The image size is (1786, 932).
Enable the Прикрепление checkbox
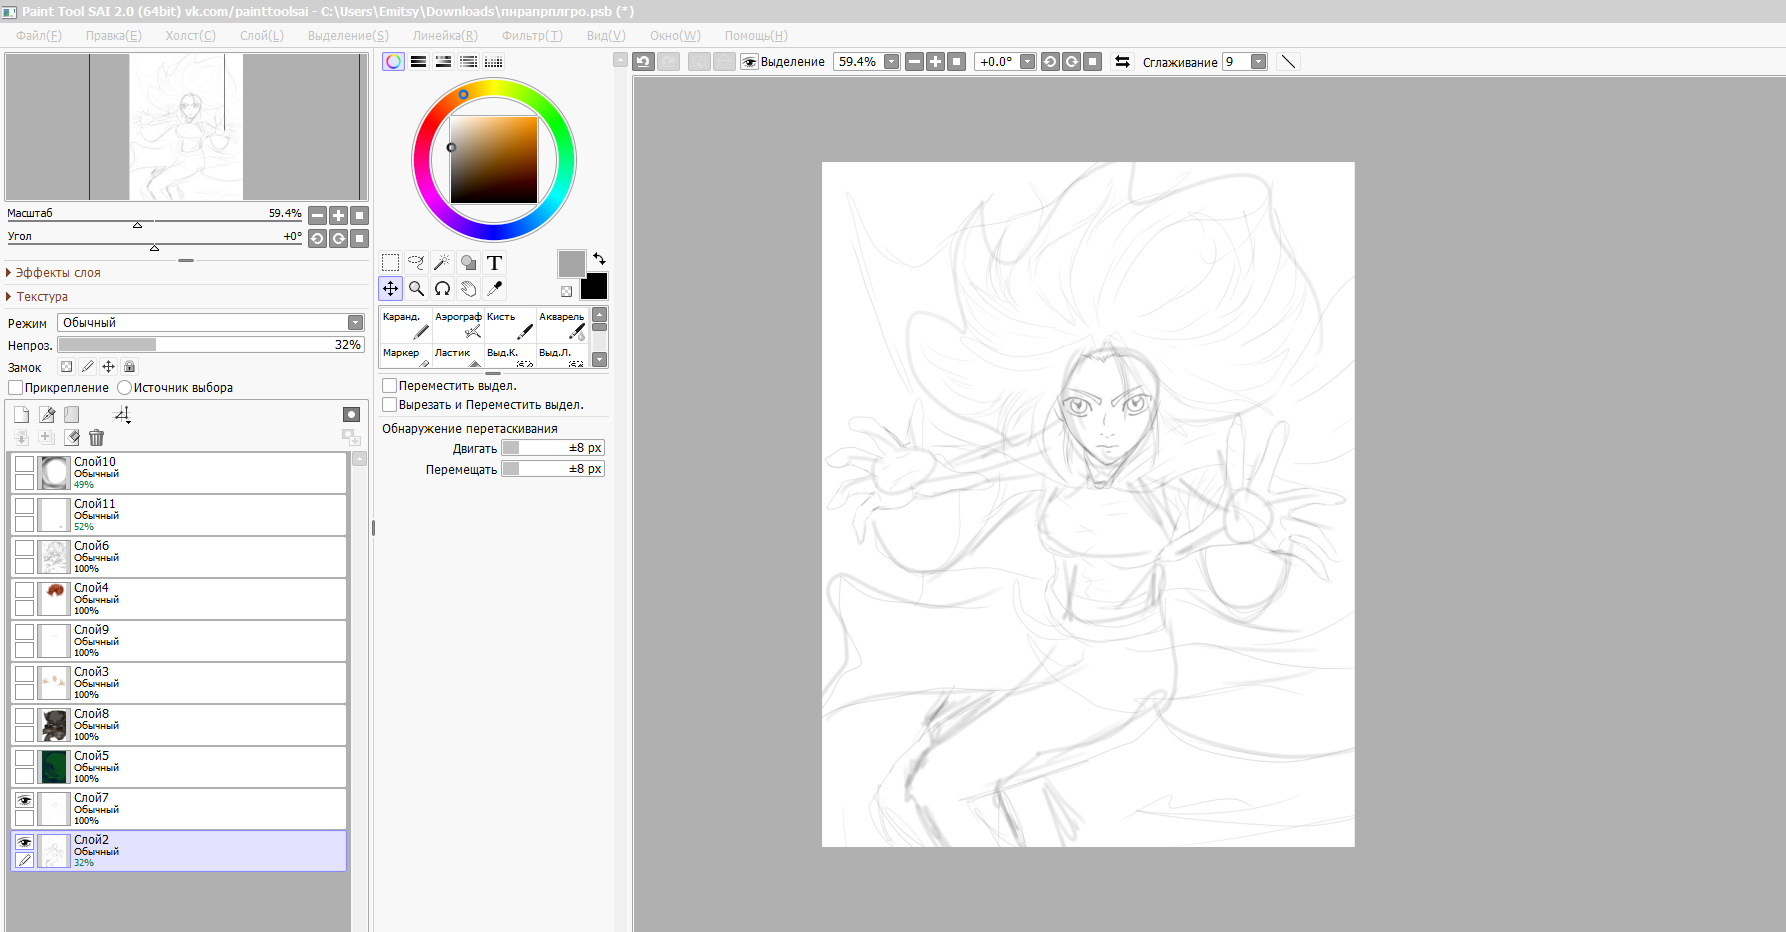tap(16, 388)
